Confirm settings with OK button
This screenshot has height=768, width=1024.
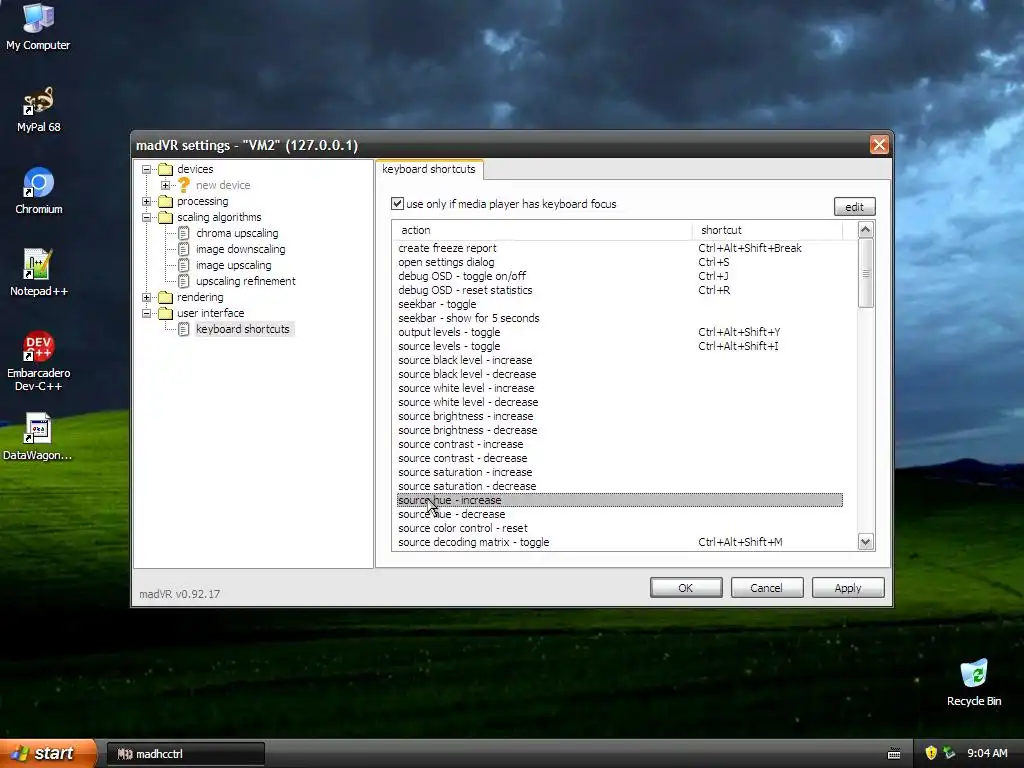pyautogui.click(x=686, y=588)
